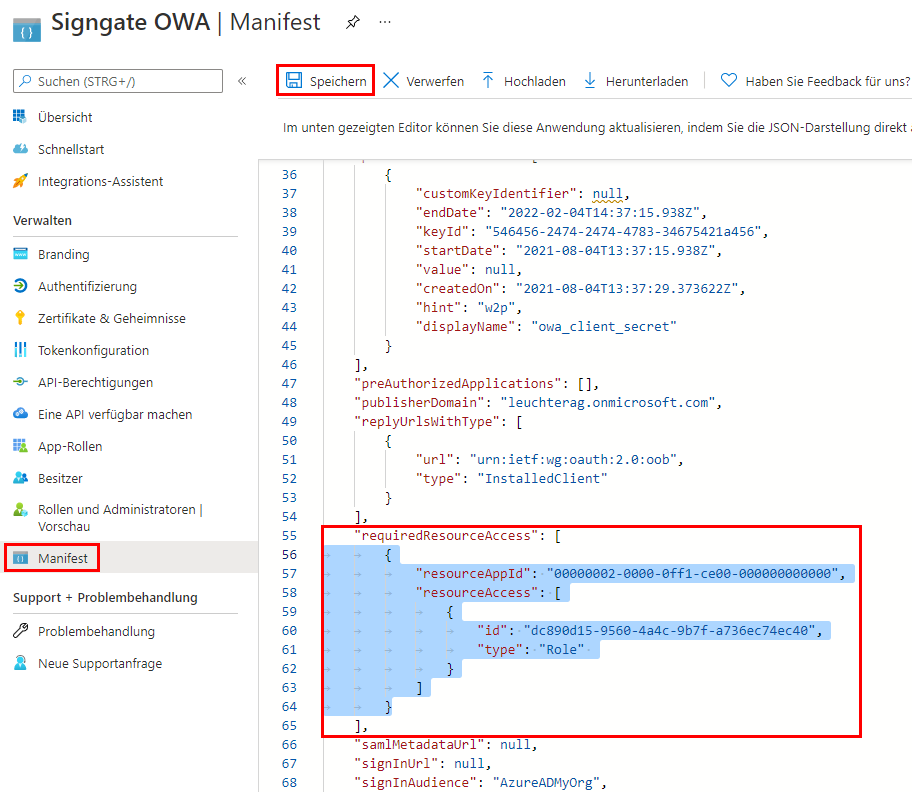
Task: Click the Verwerfen X icon
Action: pos(391,80)
